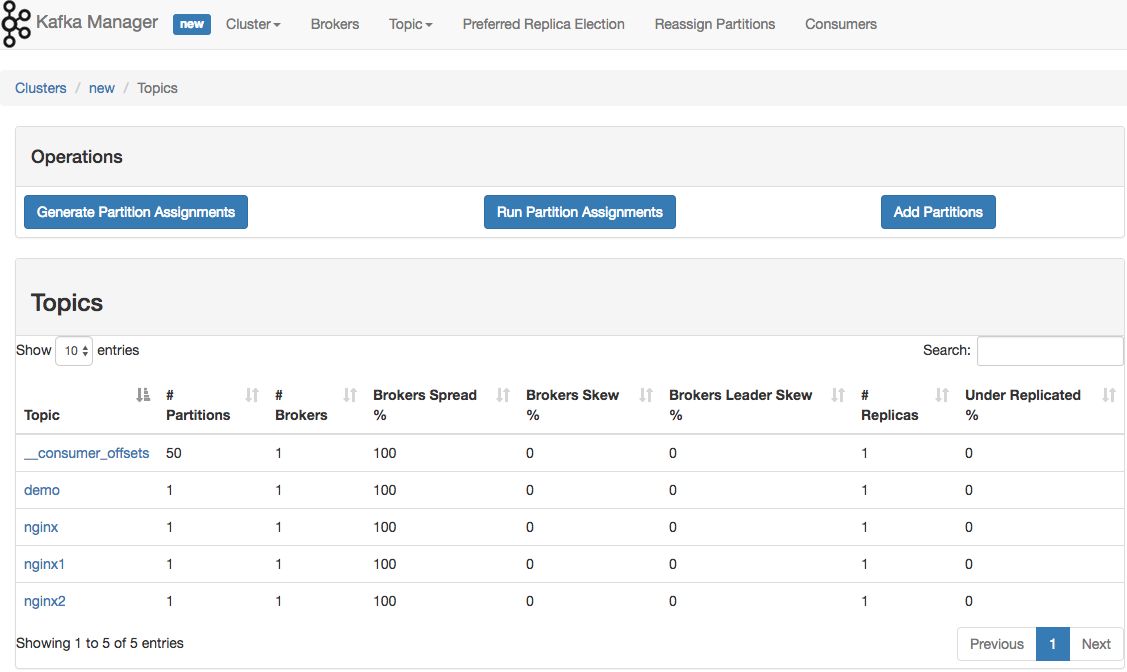Click the Topic column header text
Image resolution: width=1127 pixels, height=672 pixels.
click(x=42, y=415)
